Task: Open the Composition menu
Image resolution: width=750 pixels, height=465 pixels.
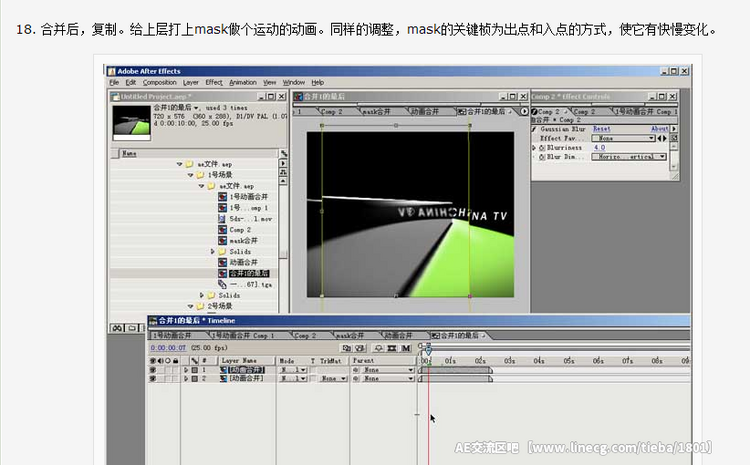Action: pos(159,82)
